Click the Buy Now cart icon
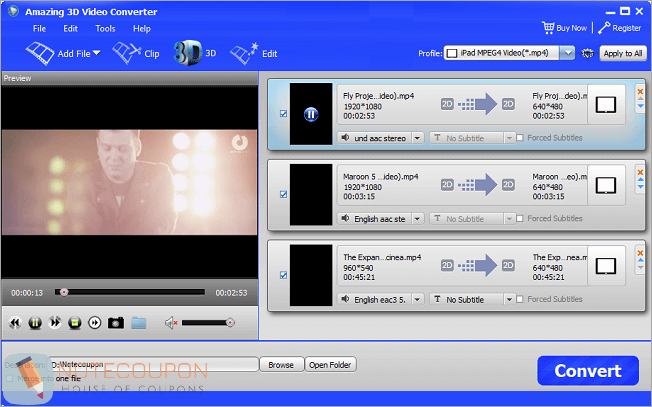652x407 pixels. pyautogui.click(x=548, y=27)
